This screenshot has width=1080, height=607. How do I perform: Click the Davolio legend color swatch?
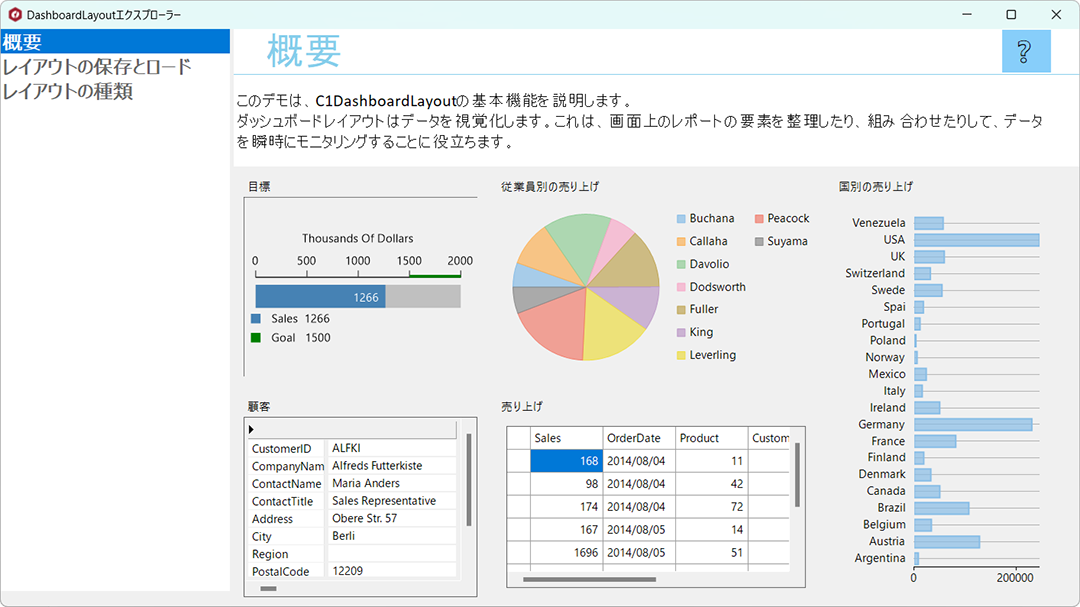pos(681,265)
